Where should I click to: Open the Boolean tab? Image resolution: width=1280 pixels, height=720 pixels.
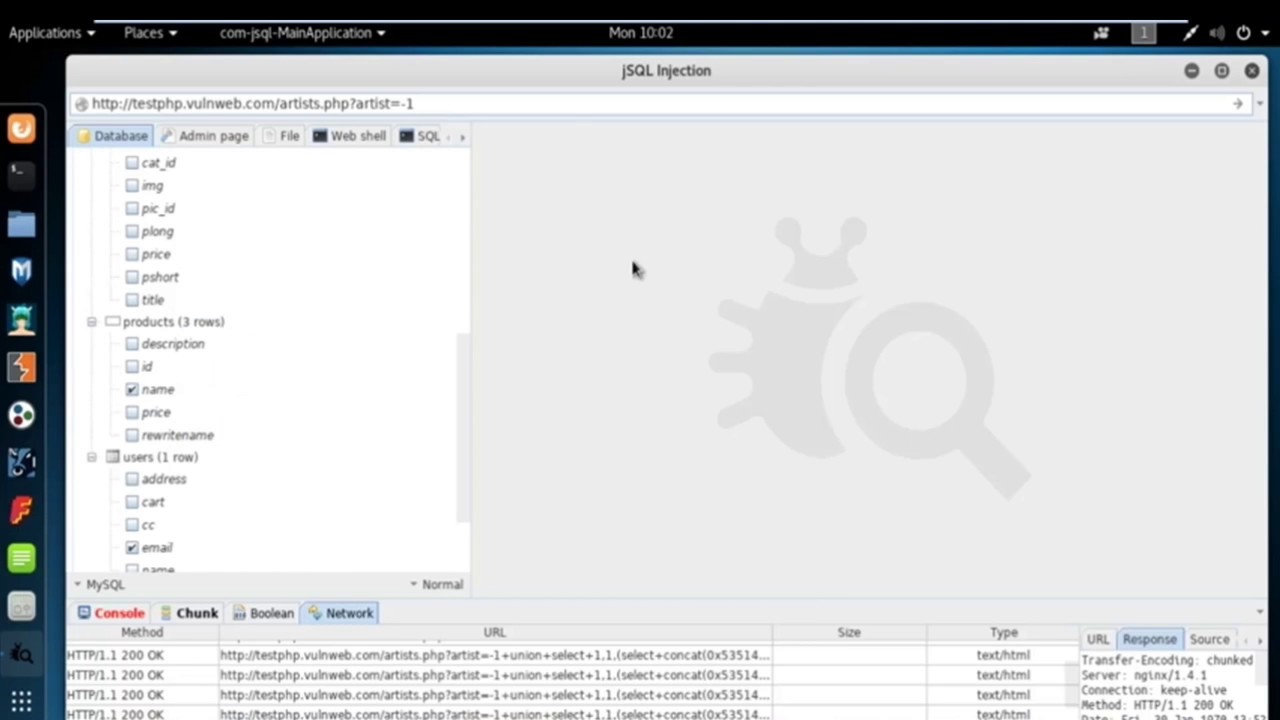[264, 613]
